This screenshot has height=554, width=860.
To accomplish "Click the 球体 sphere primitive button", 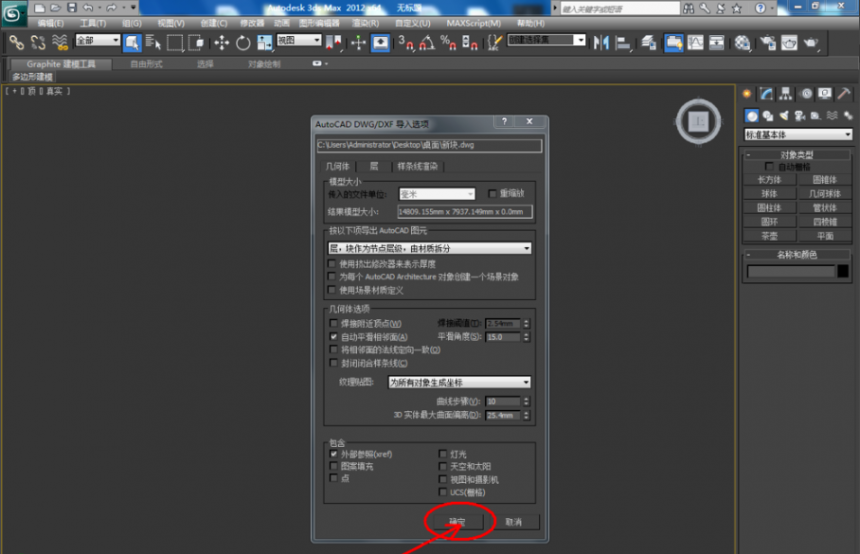I will (770, 194).
